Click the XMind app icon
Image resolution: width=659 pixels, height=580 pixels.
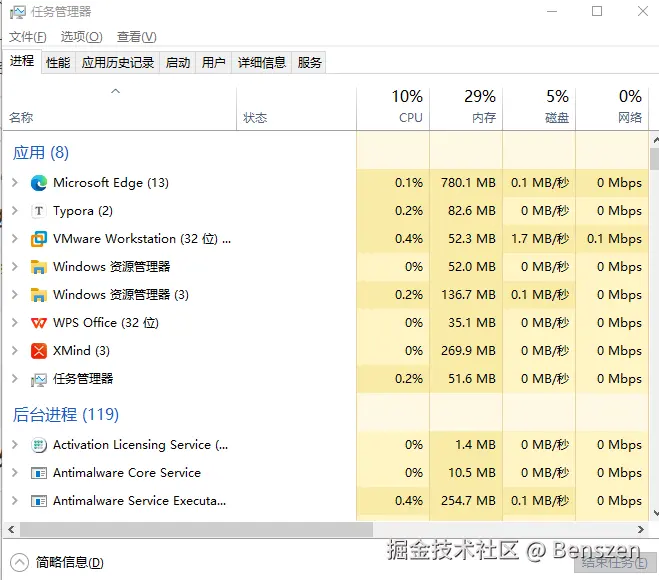point(39,351)
